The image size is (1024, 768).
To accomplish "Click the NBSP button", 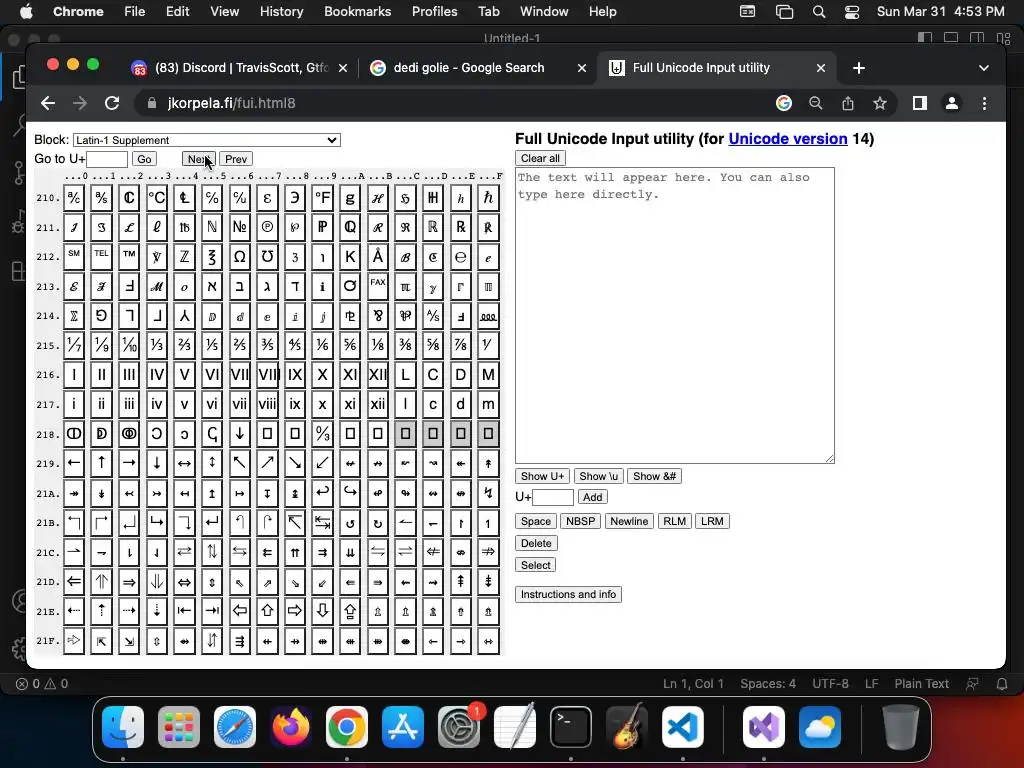I will [581, 521].
